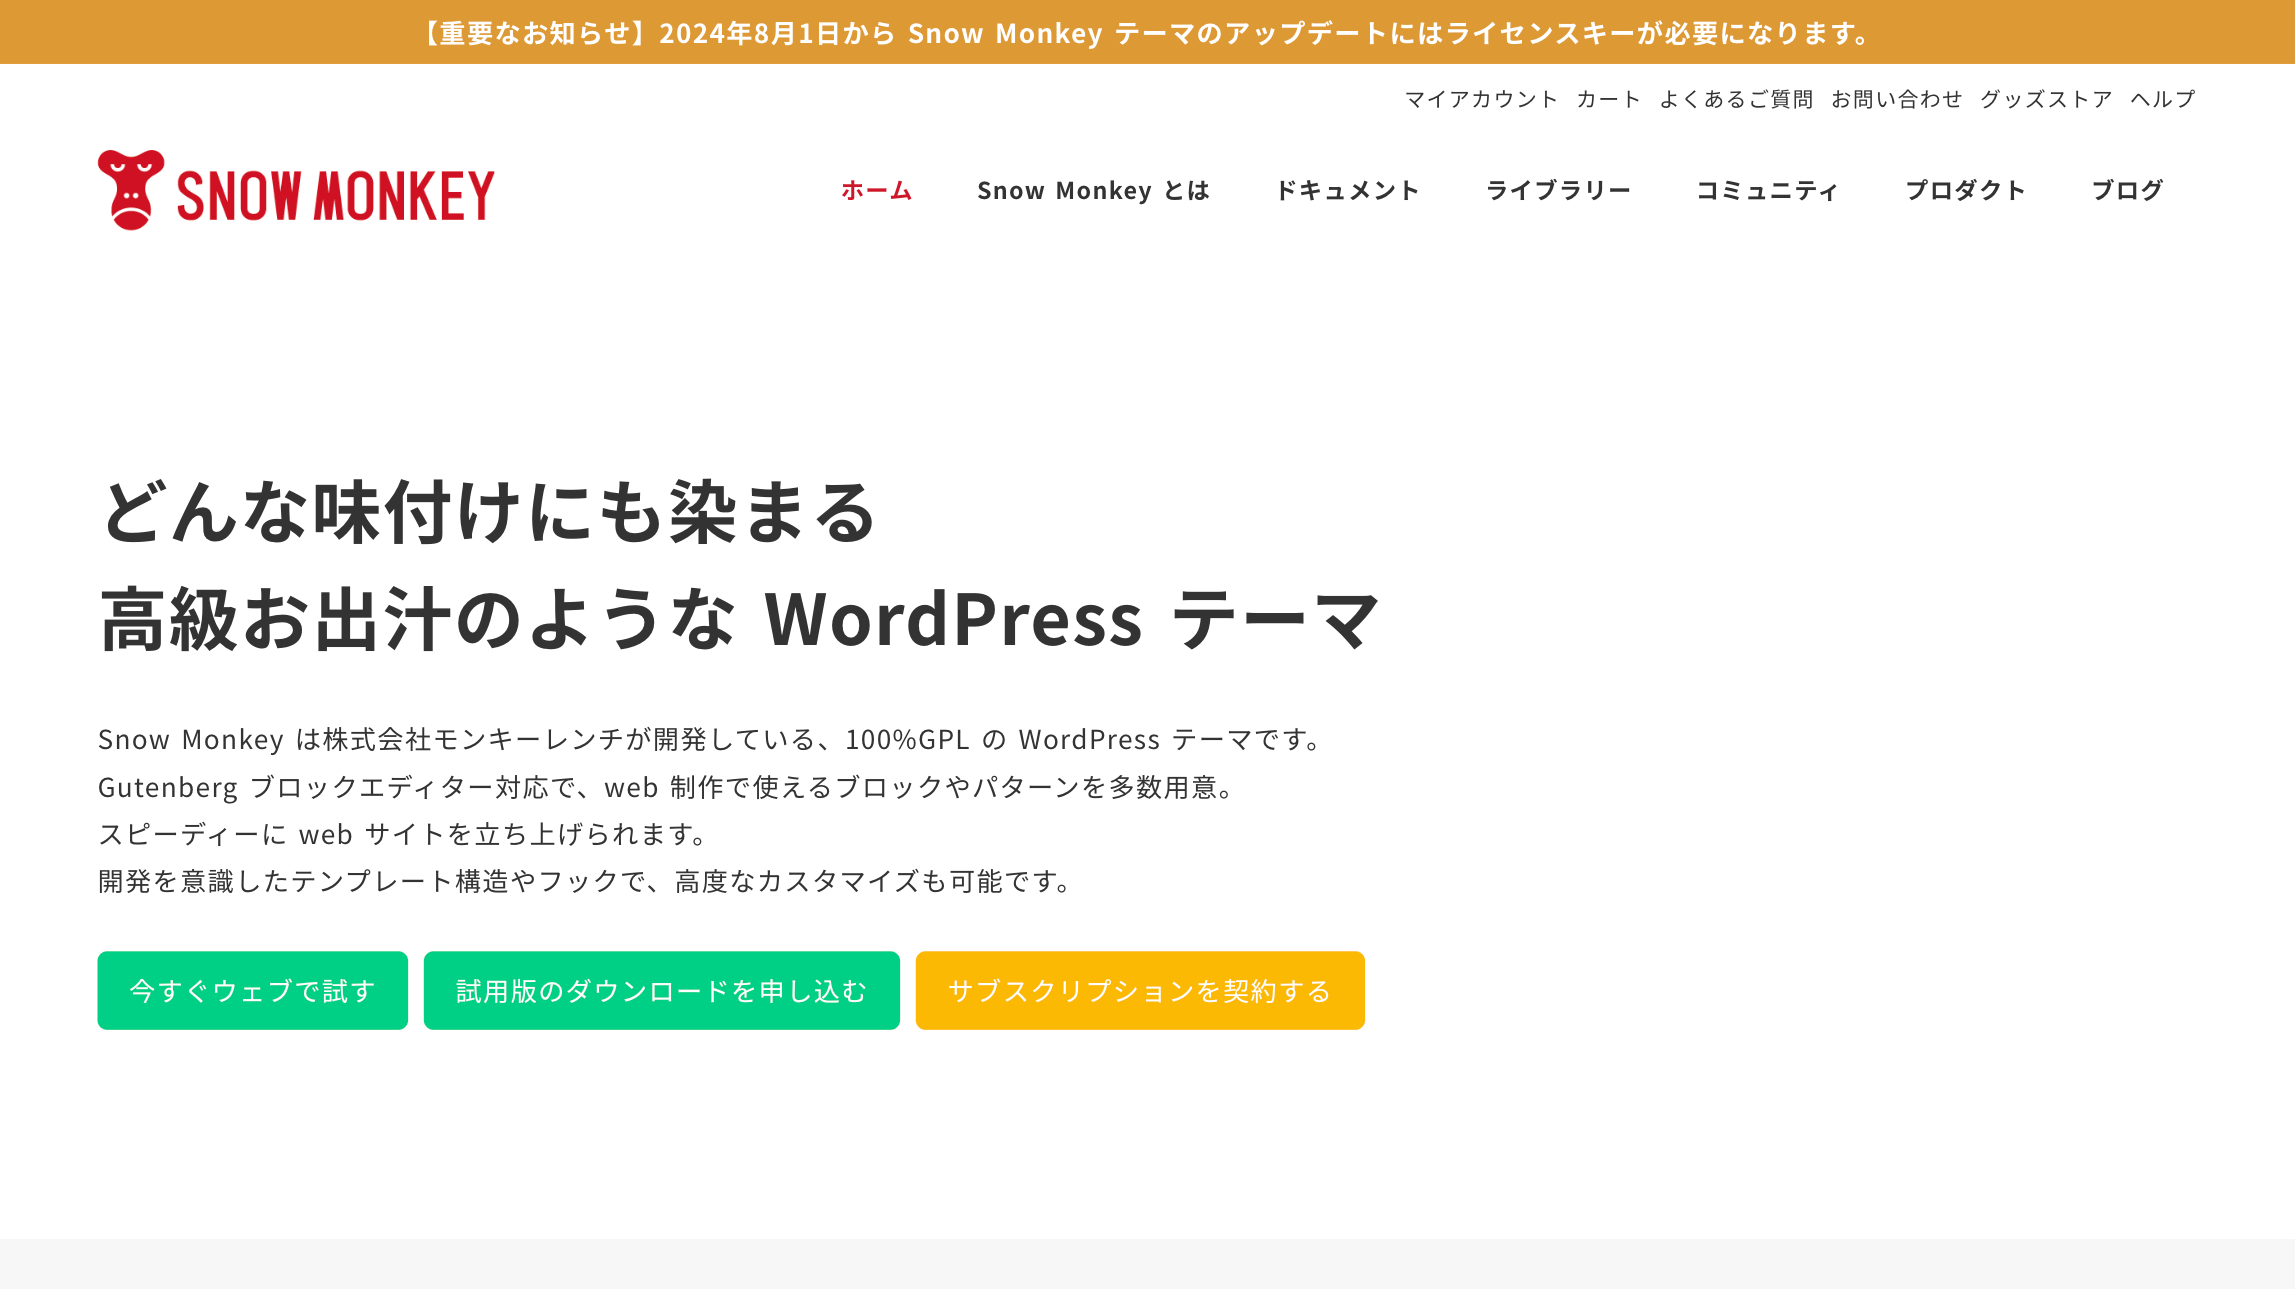Viewport: 2295px width, 1289px height.
Task: Click the Snow Monkey red monkey logo
Action: point(130,190)
